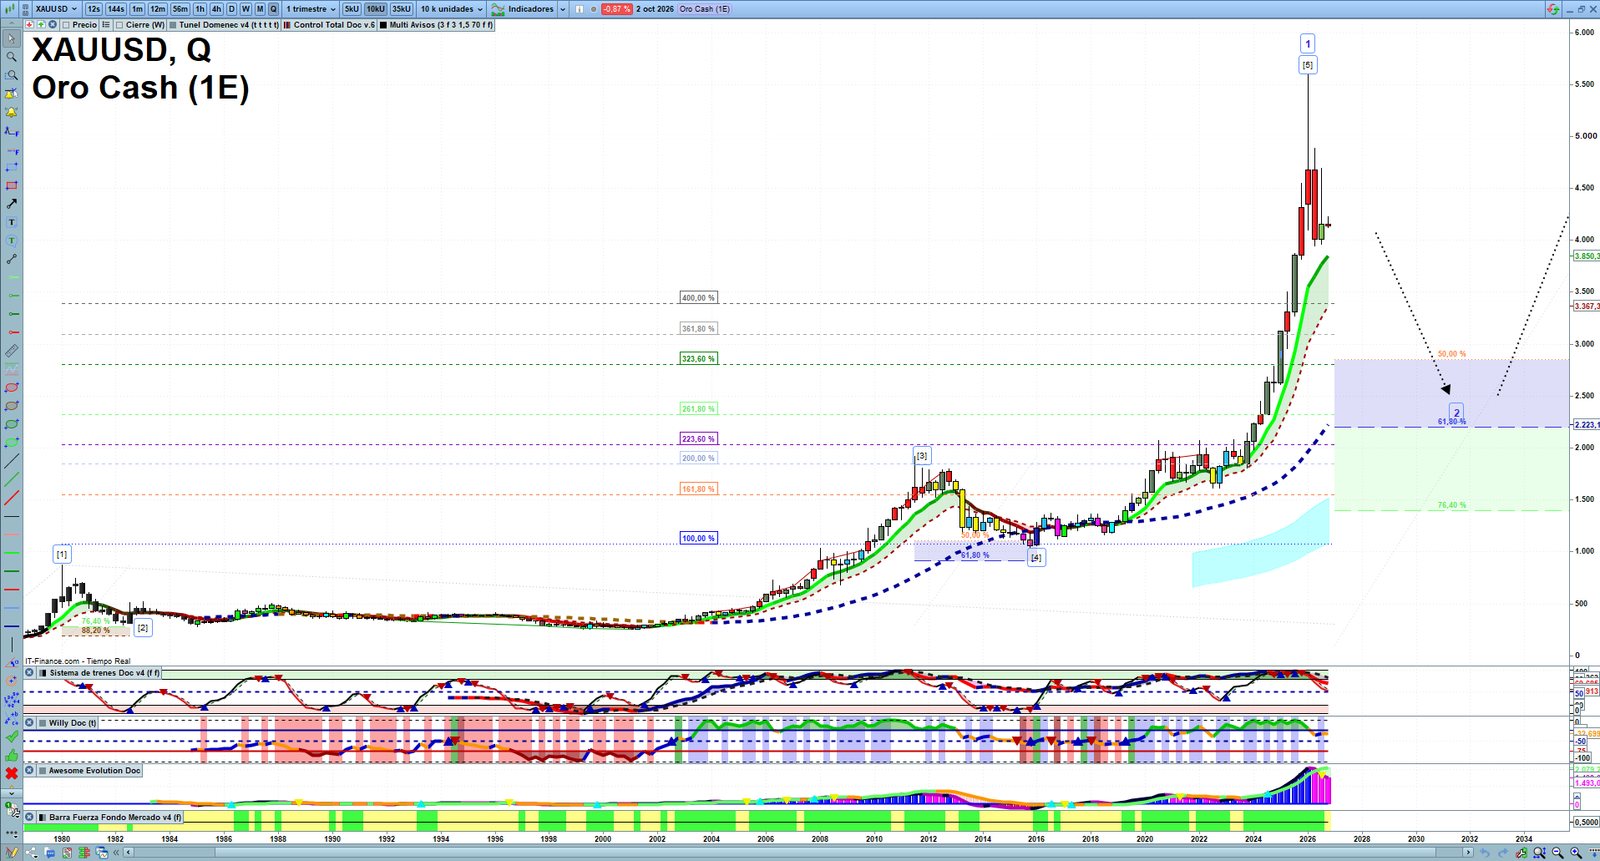Click the speech-bubble text tool
This screenshot has height=861, width=1600.
11,241
